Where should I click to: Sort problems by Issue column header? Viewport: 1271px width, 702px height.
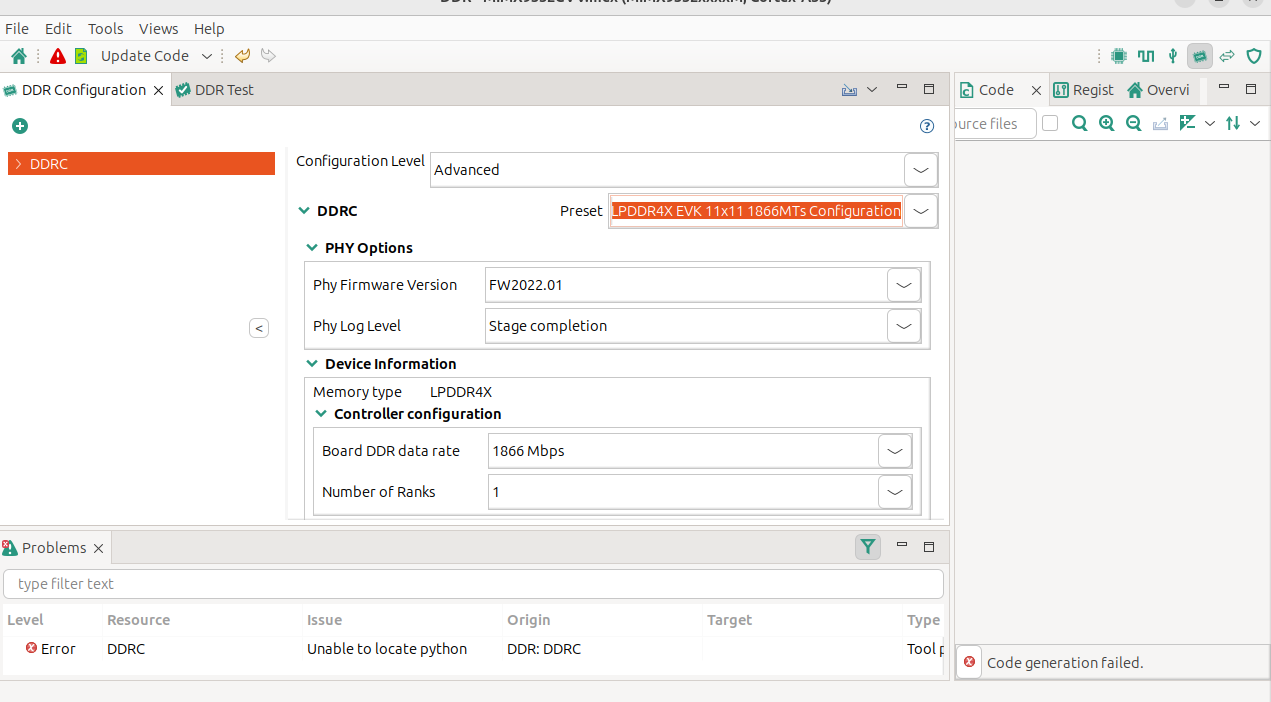click(325, 620)
